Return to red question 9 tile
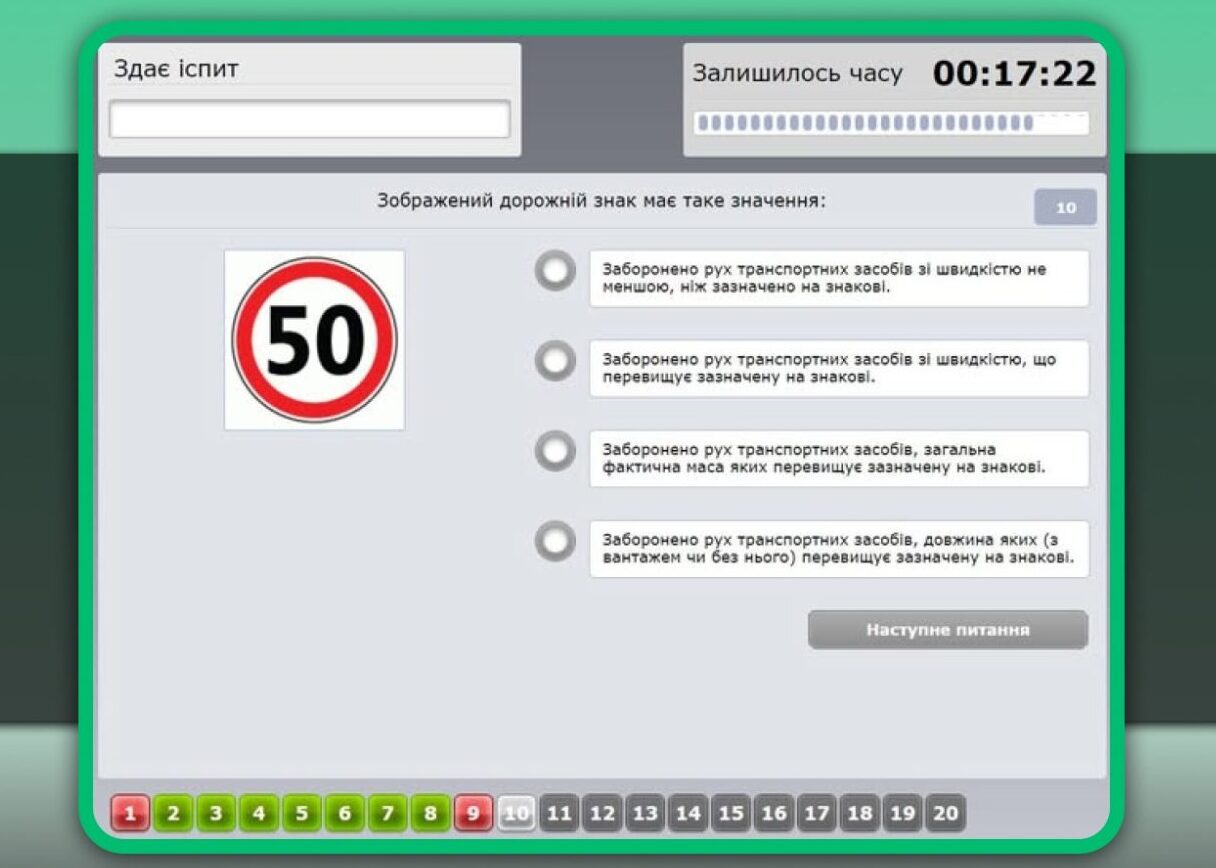Image resolution: width=1216 pixels, height=868 pixels. [473, 813]
